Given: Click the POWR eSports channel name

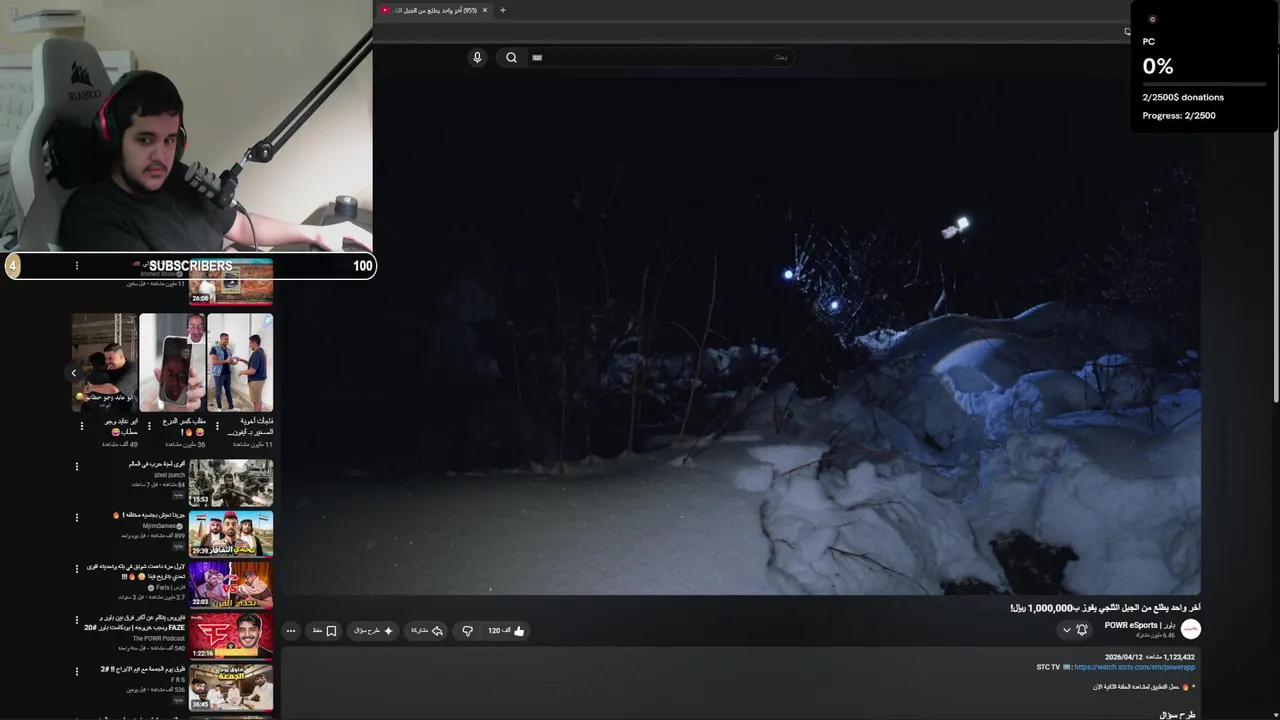Looking at the screenshot, I should (x=1140, y=625).
